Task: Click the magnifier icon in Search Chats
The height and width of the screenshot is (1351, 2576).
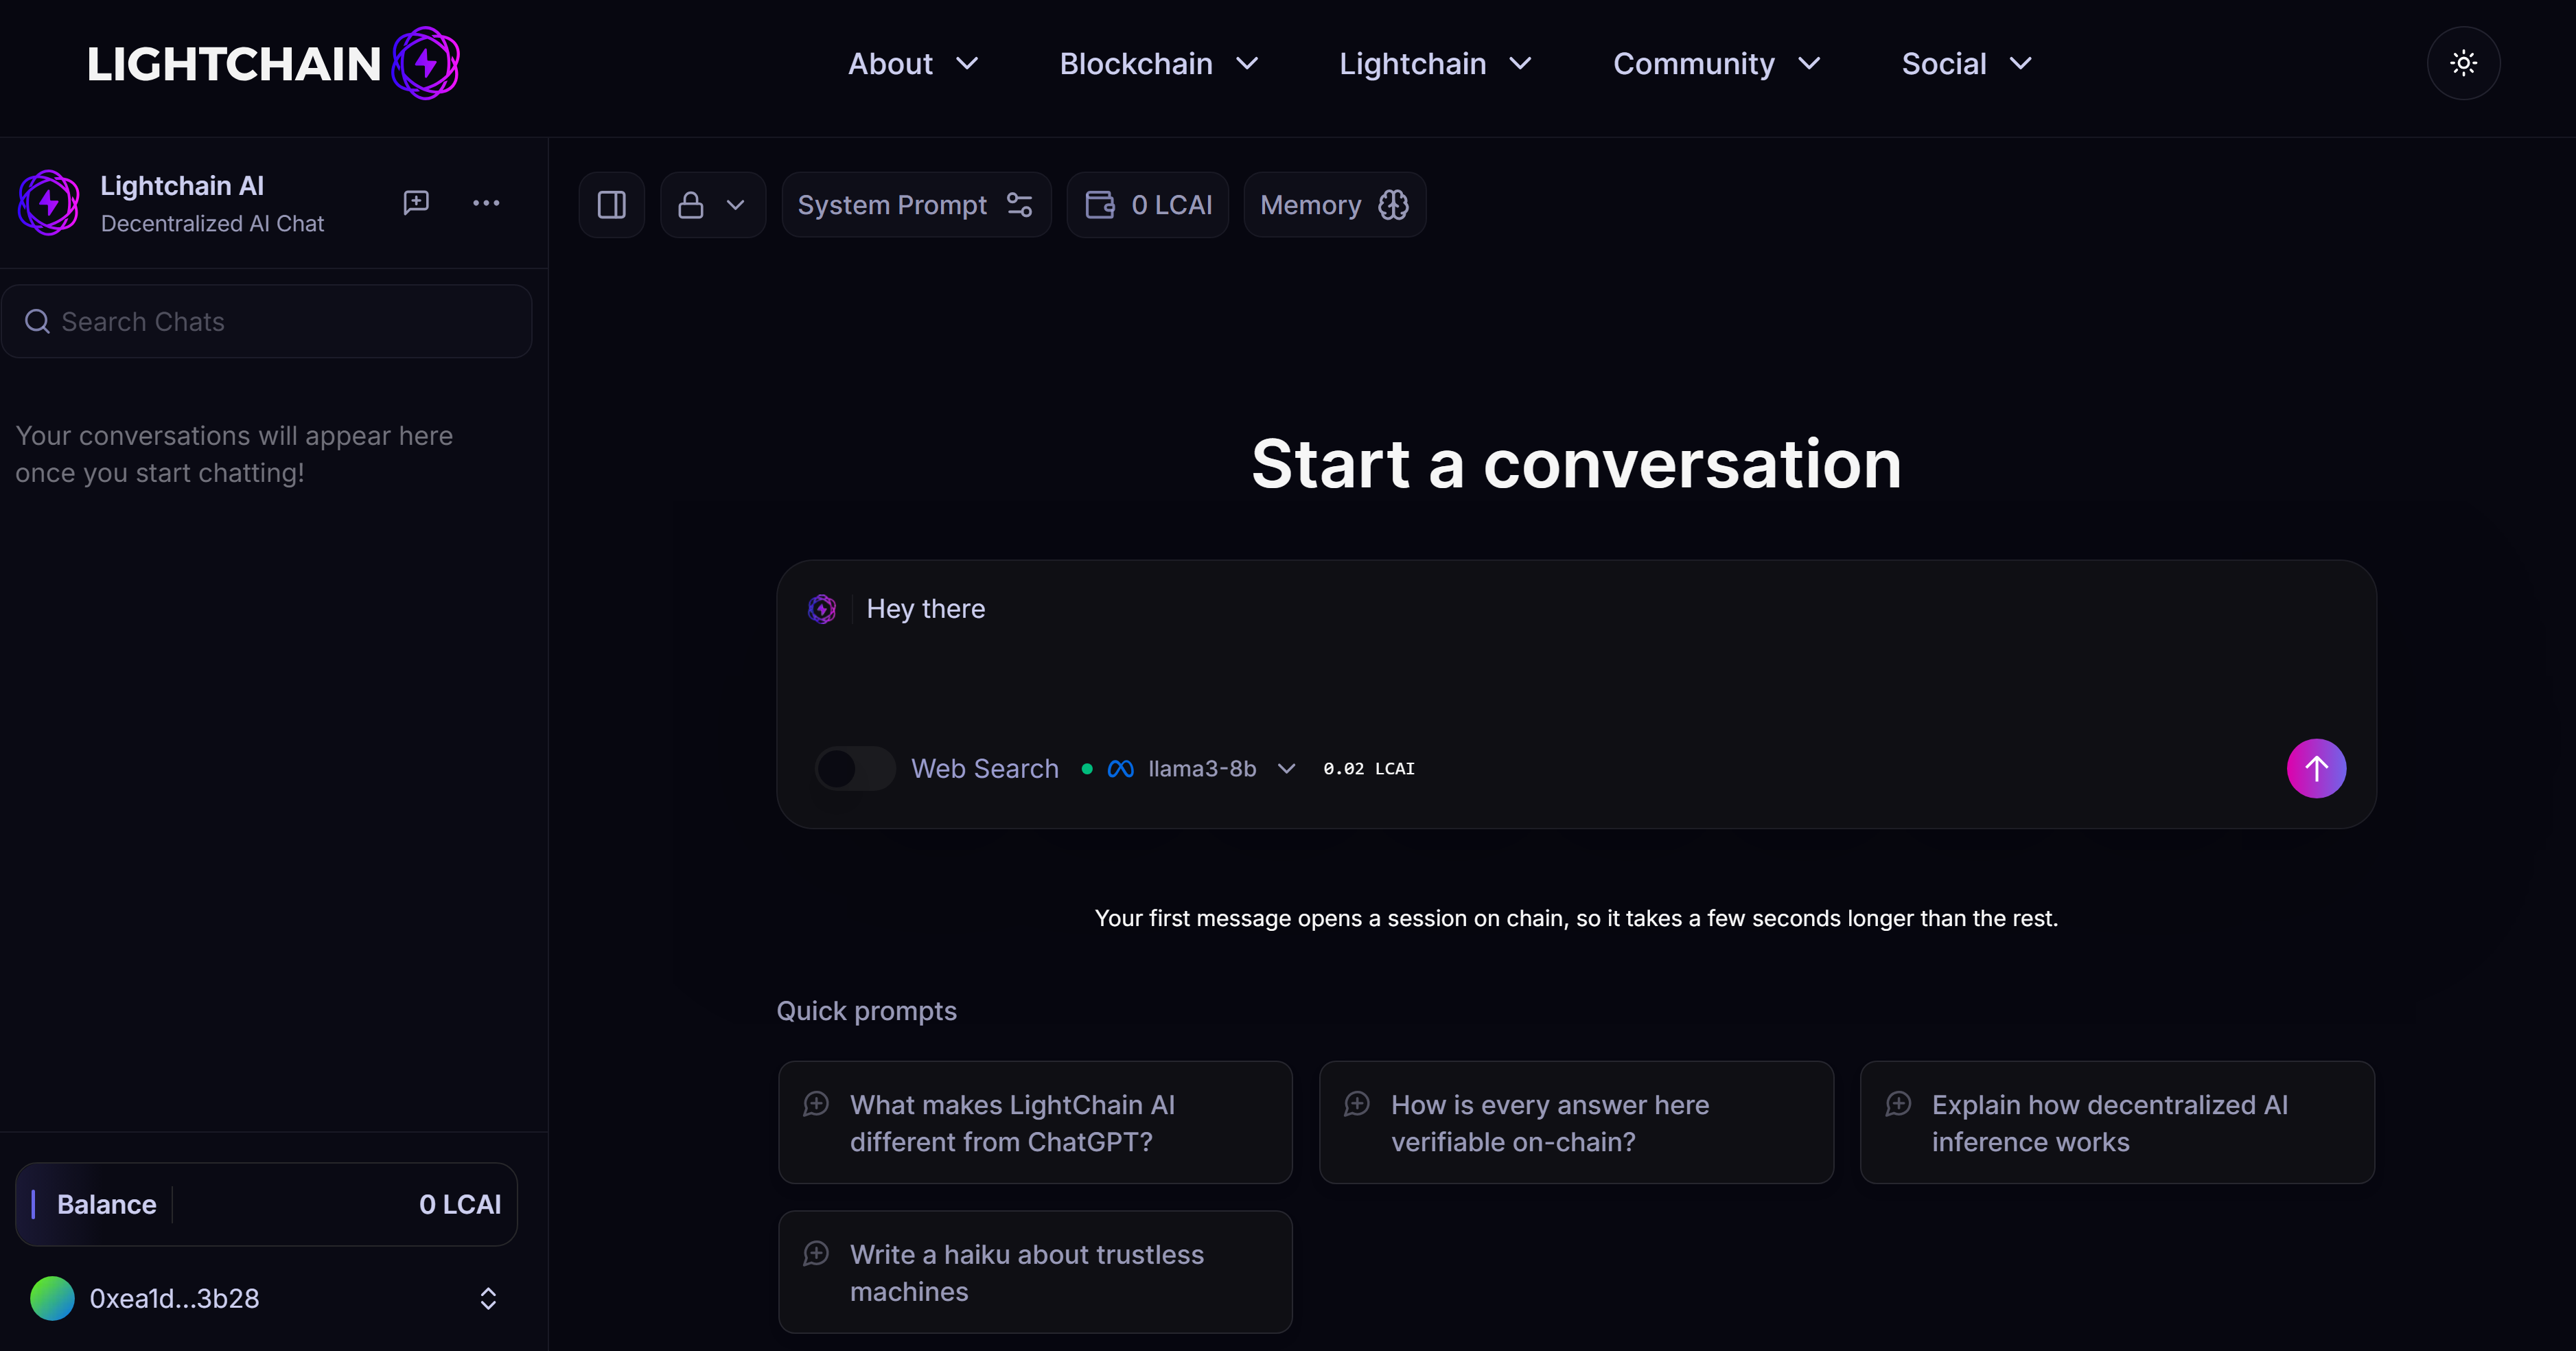Action: point(37,321)
